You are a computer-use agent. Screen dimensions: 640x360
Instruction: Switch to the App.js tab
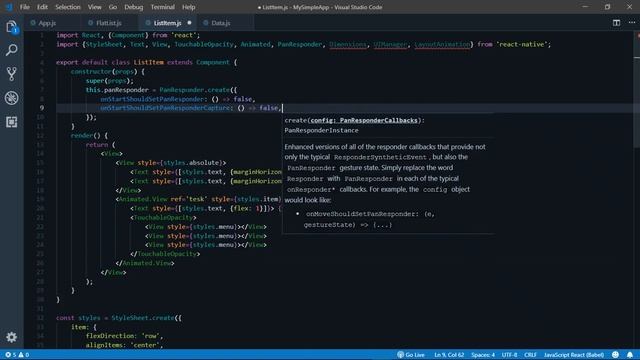point(52,23)
